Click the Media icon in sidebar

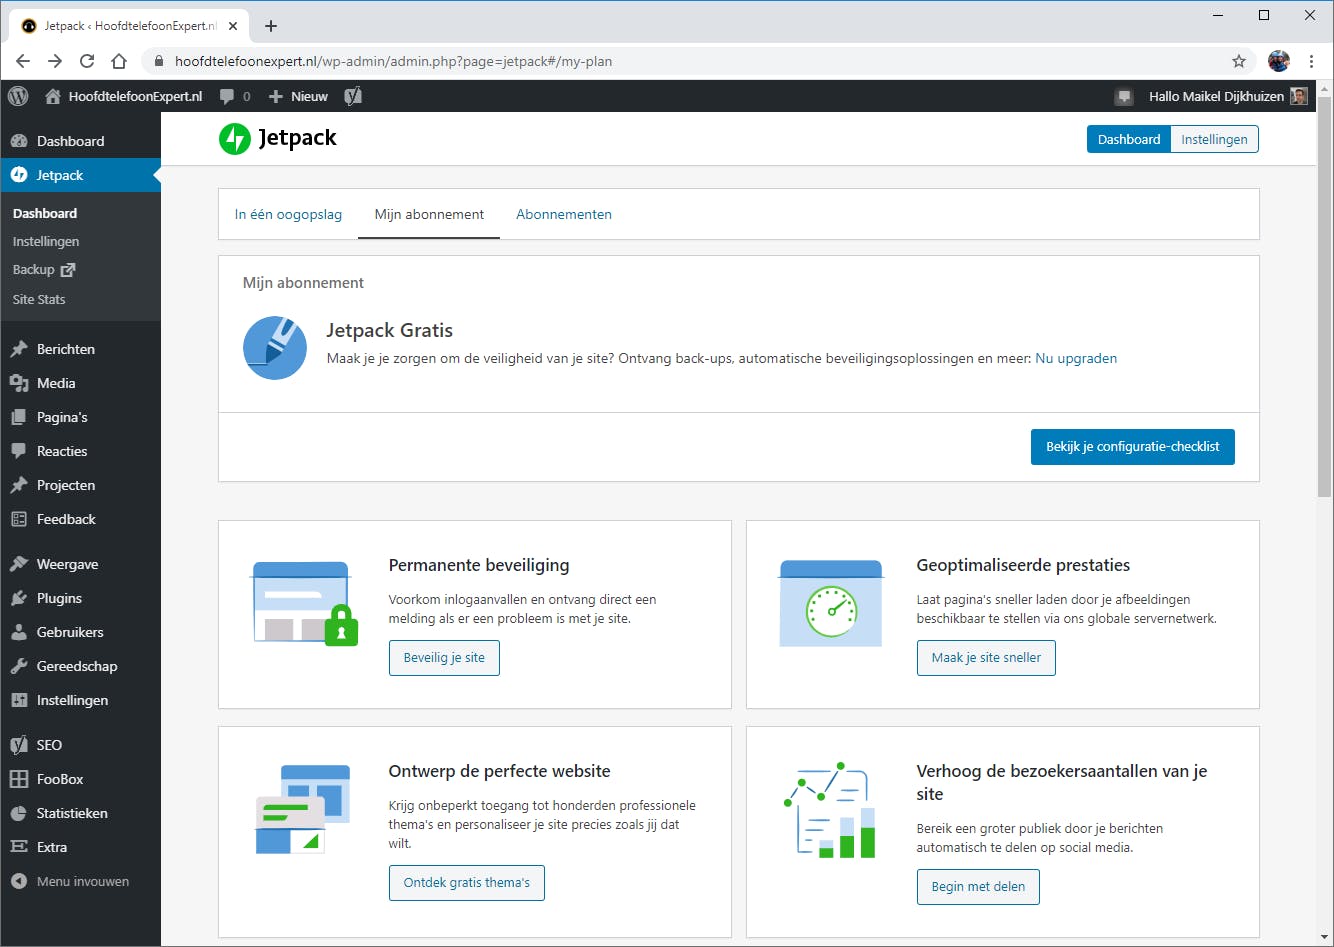point(19,383)
